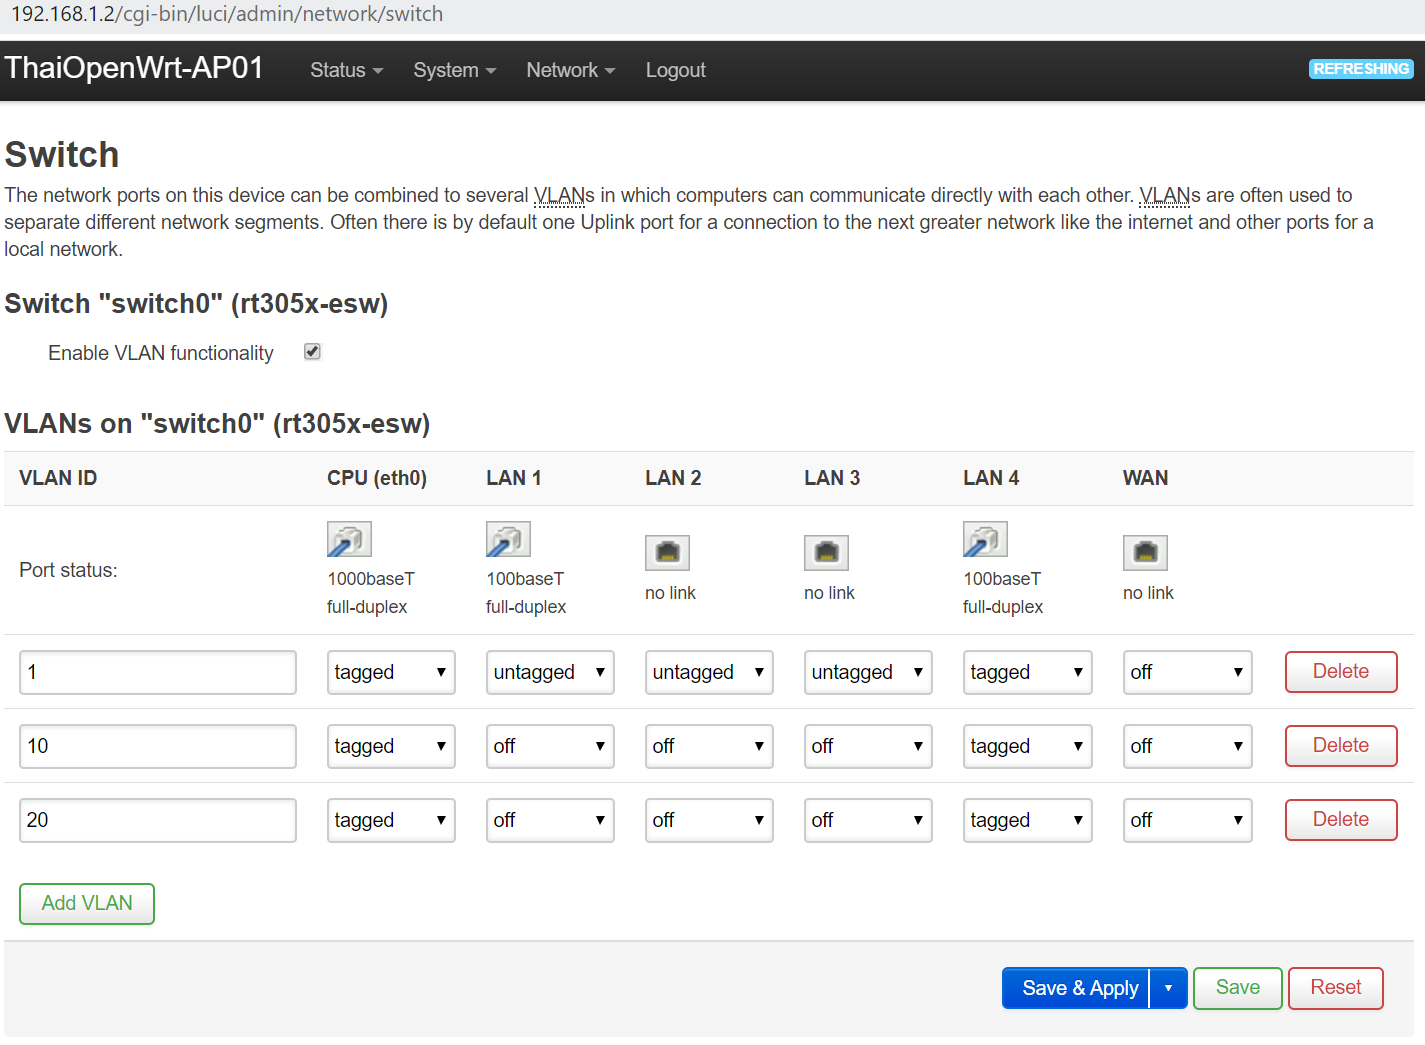Toggle Enable VLAN functionality checkbox

312,352
